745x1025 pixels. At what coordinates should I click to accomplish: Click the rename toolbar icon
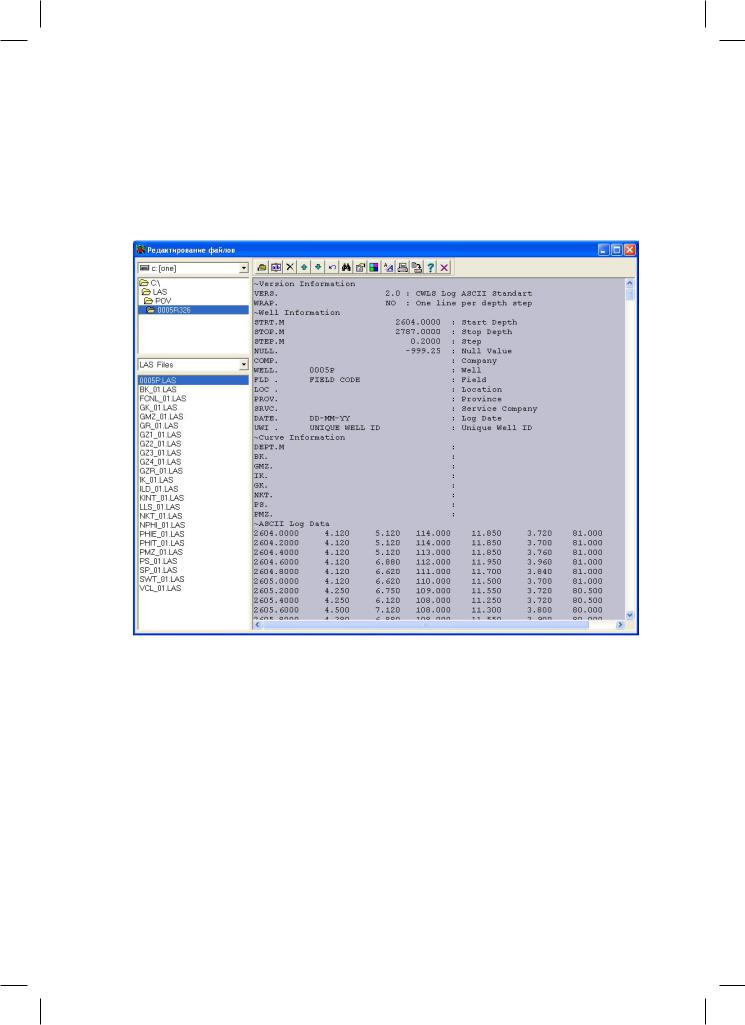click(276, 267)
